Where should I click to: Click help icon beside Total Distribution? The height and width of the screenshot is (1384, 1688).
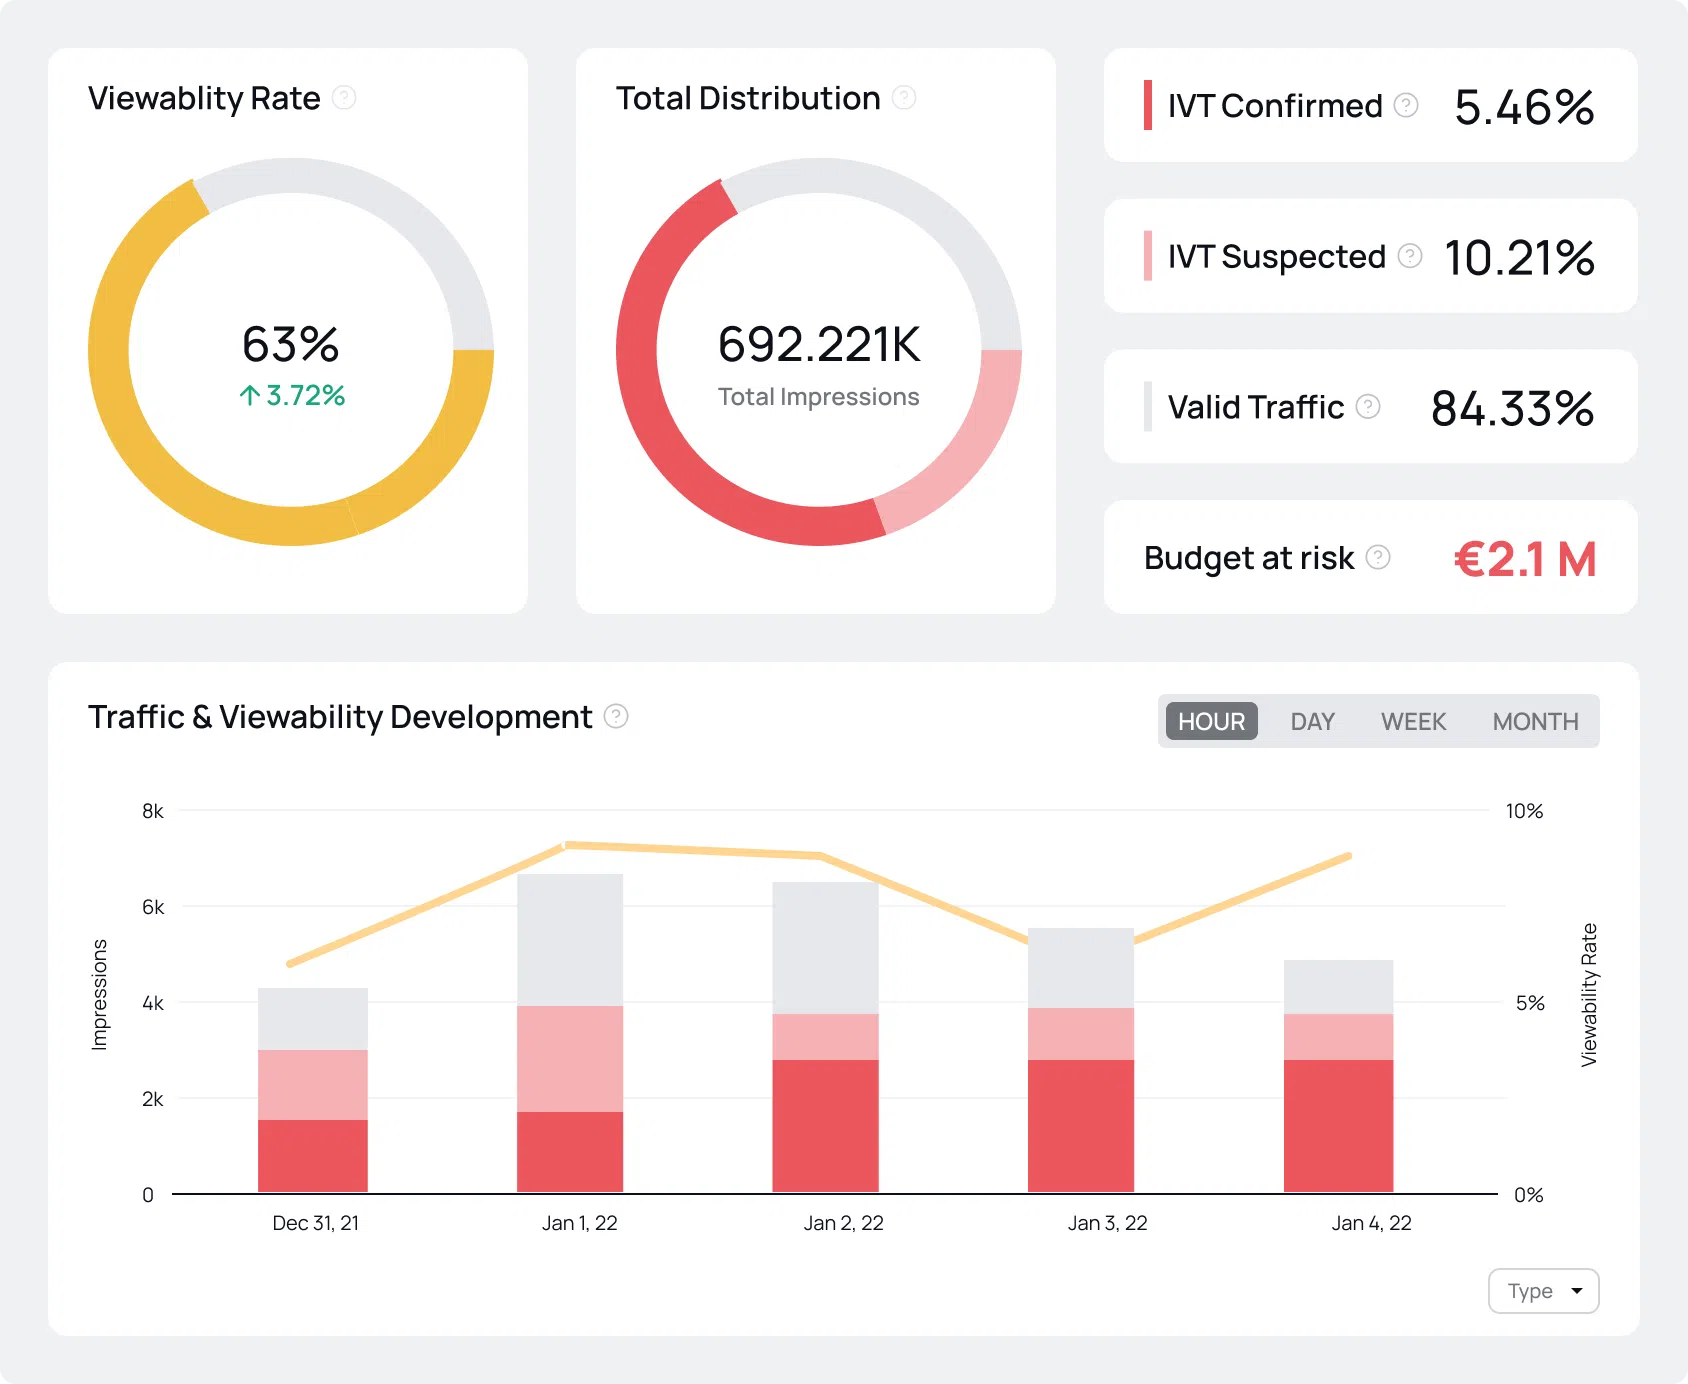point(904,98)
